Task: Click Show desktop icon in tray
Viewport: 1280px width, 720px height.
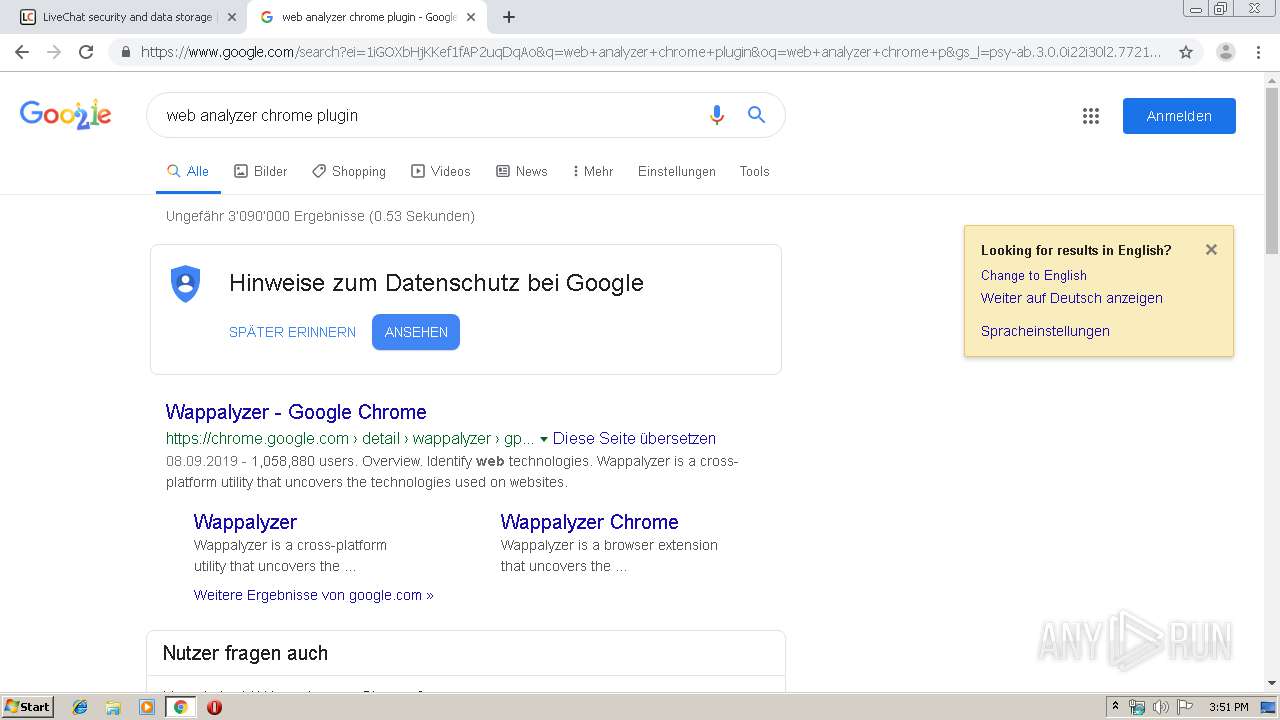Action: point(1268,707)
